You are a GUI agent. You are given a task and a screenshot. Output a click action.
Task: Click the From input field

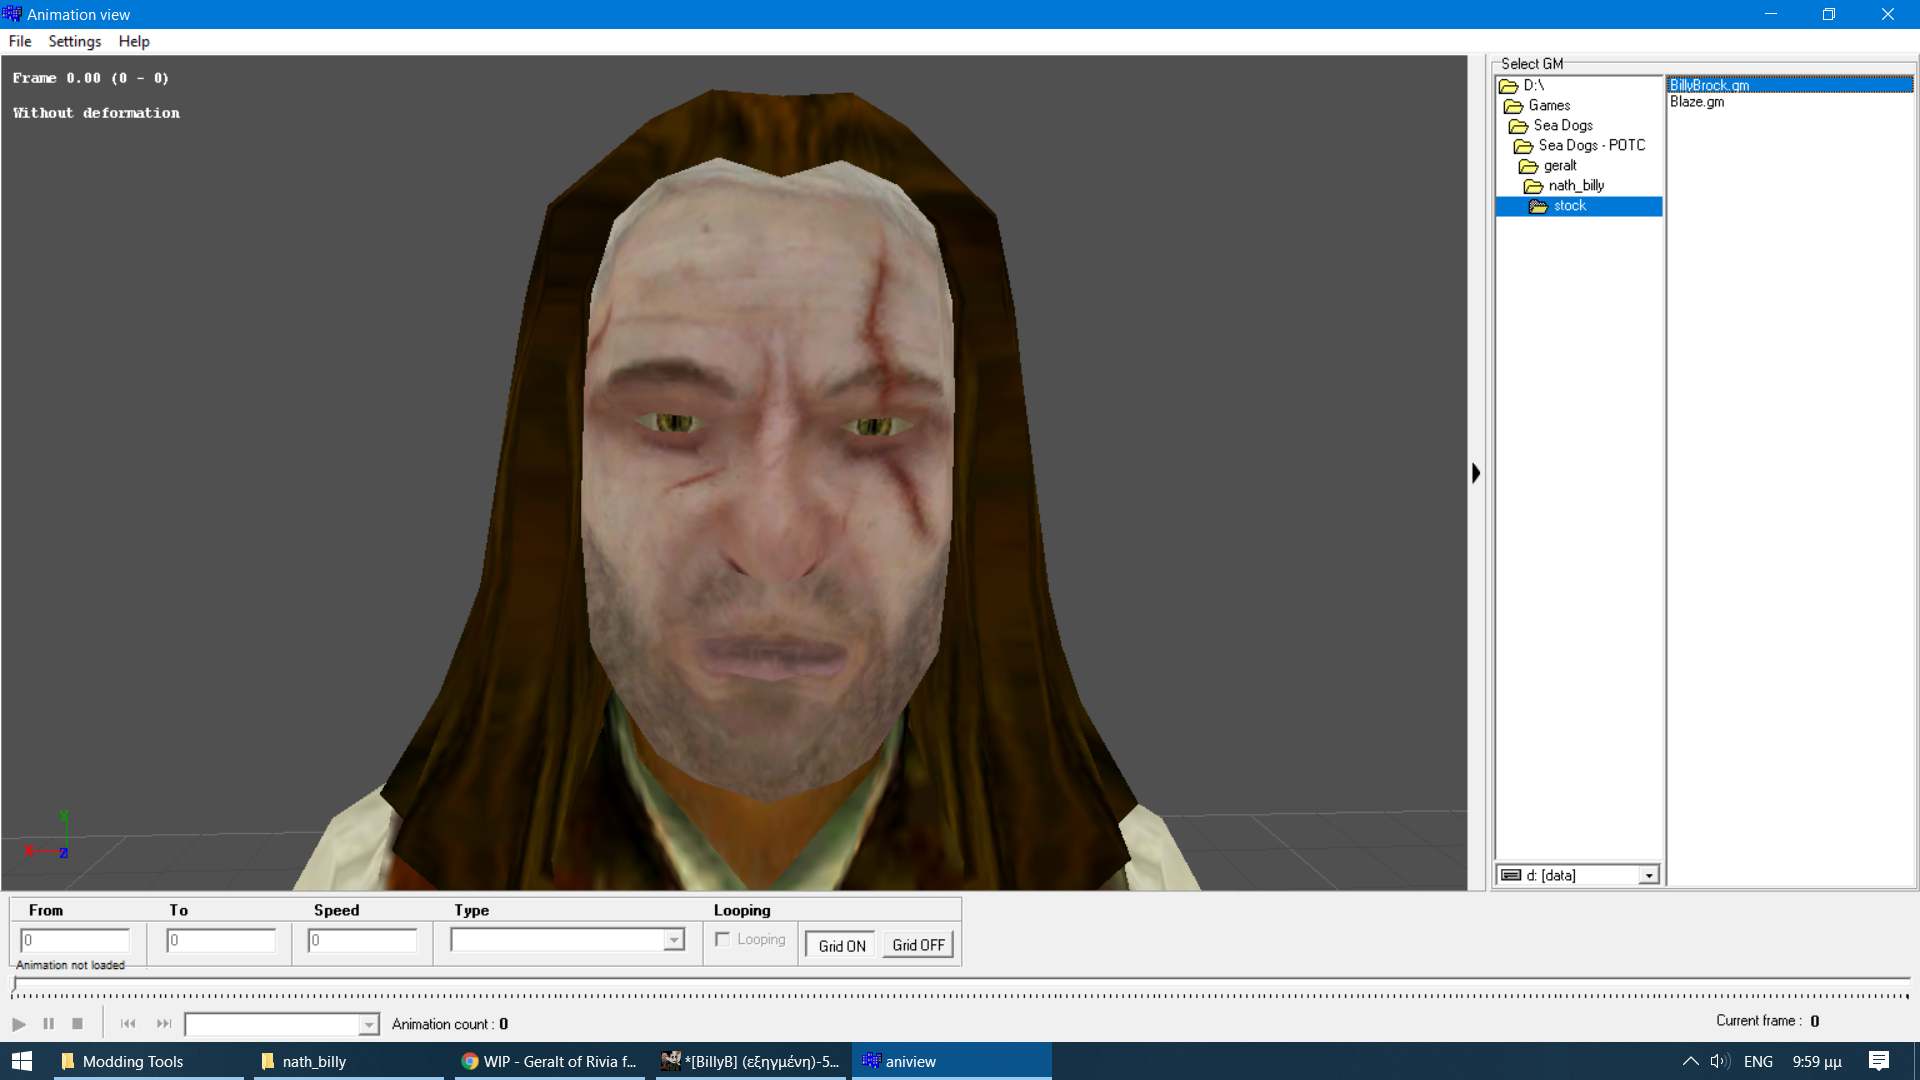[75, 940]
